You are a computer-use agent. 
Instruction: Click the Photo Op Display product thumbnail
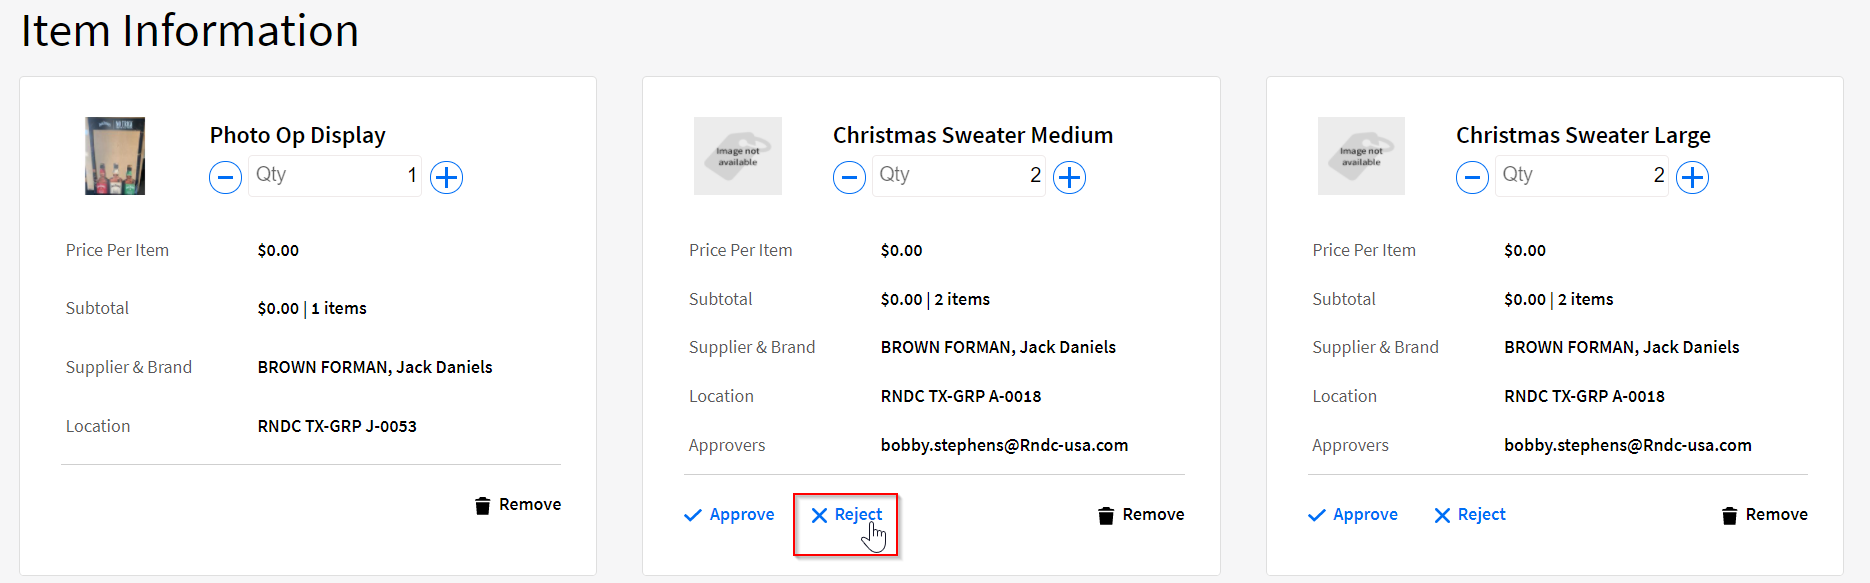[x=114, y=156]
